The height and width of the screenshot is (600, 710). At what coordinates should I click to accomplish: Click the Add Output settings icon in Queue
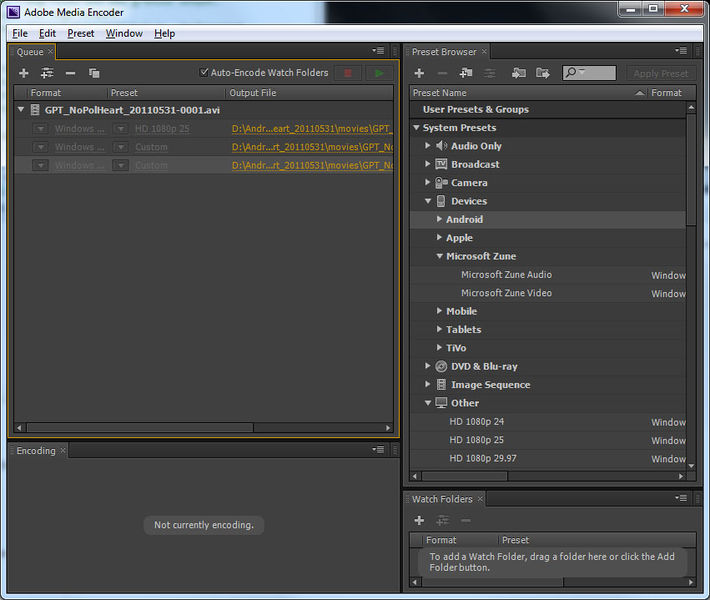point(47,73)
